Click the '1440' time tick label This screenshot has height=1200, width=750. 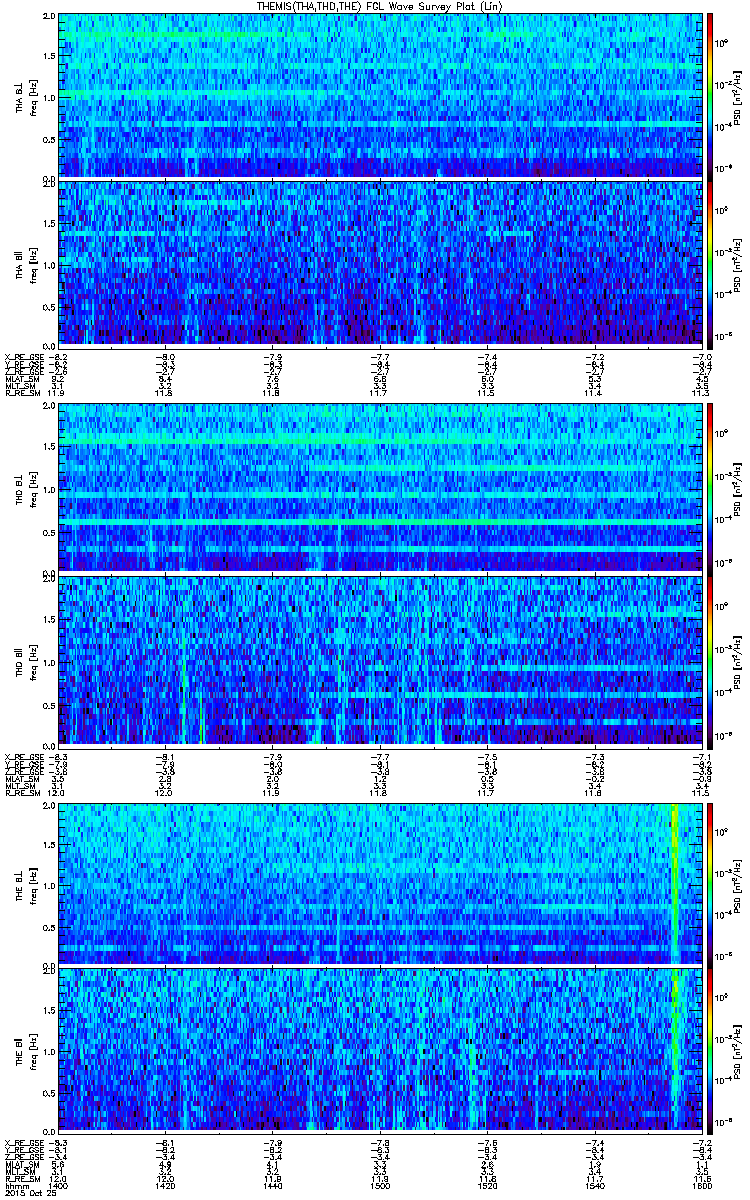pyautogui.click(x=272, y=1185)
